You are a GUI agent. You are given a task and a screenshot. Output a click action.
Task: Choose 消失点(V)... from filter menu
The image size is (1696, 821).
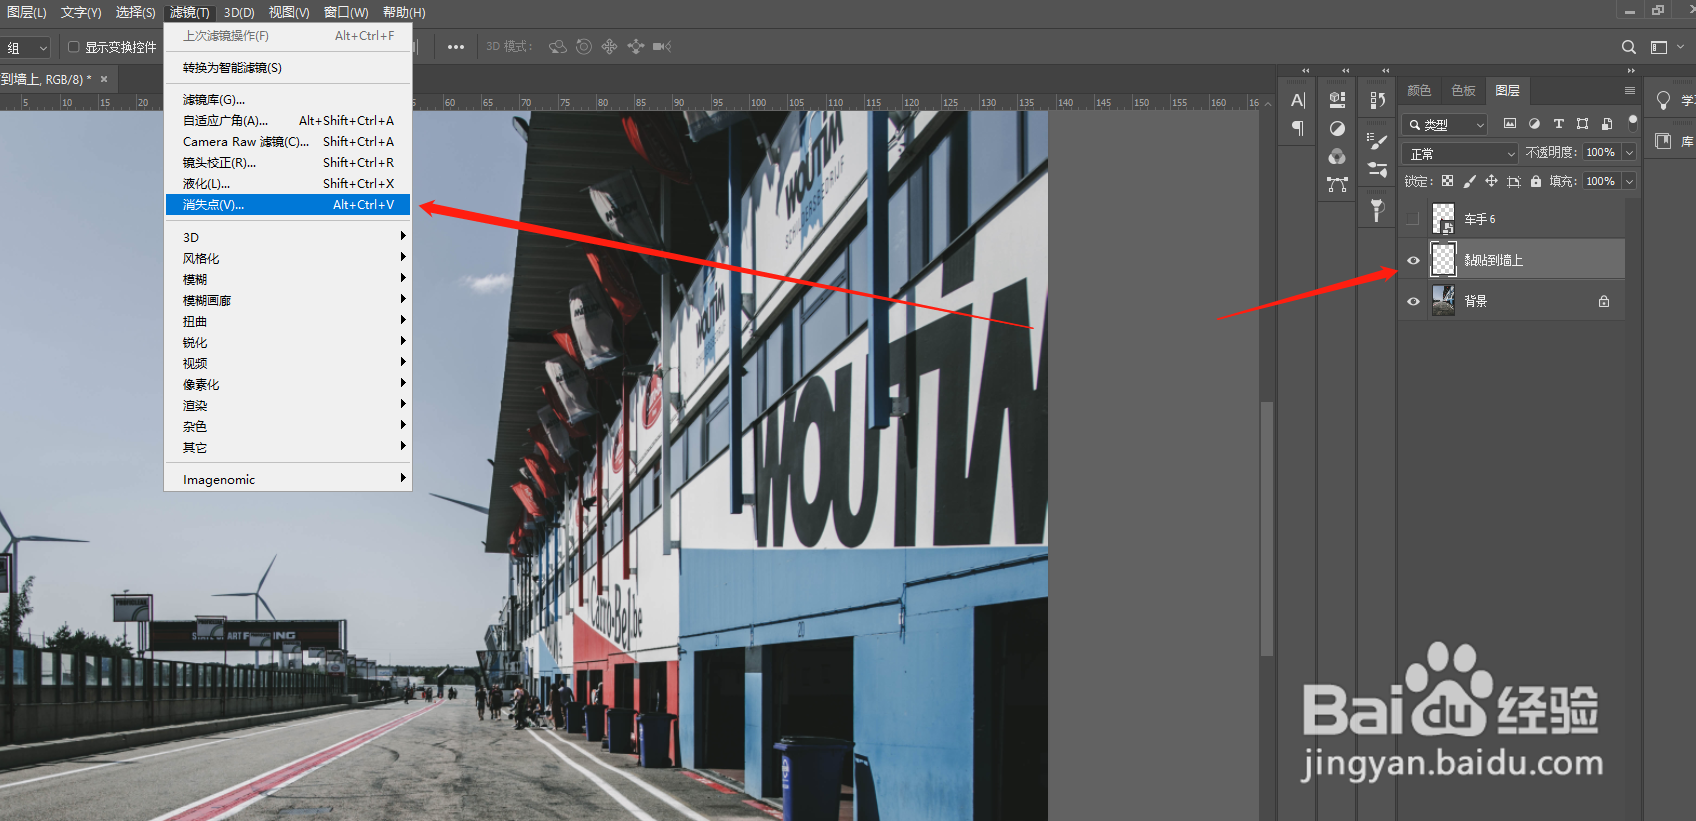pyautogui.click(x=288, y=204)
